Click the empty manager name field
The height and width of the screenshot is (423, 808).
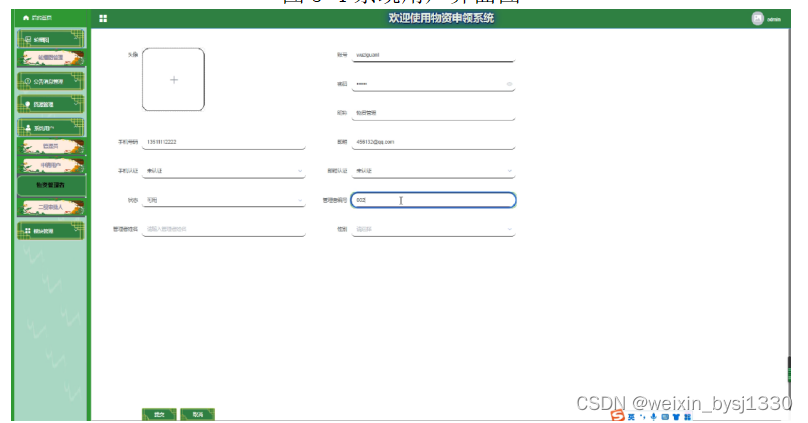[x=224, y=229]
